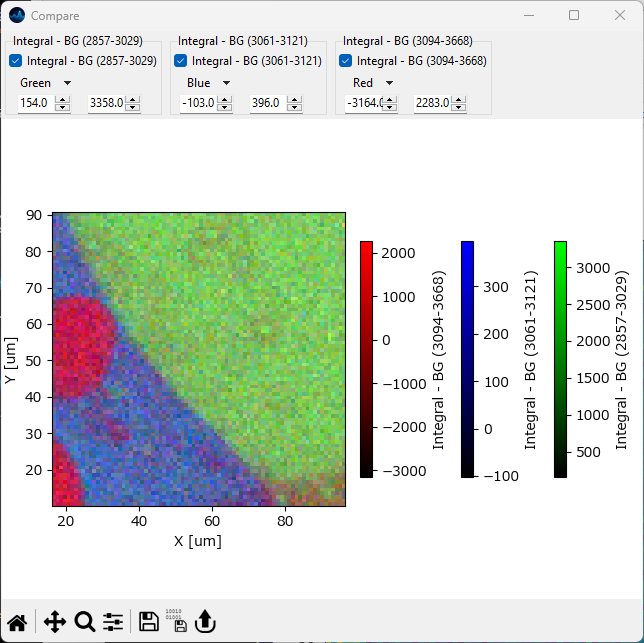Click the red colorbar scale
The width and height of the screenshot is (644, 643).
coord(367,358)
